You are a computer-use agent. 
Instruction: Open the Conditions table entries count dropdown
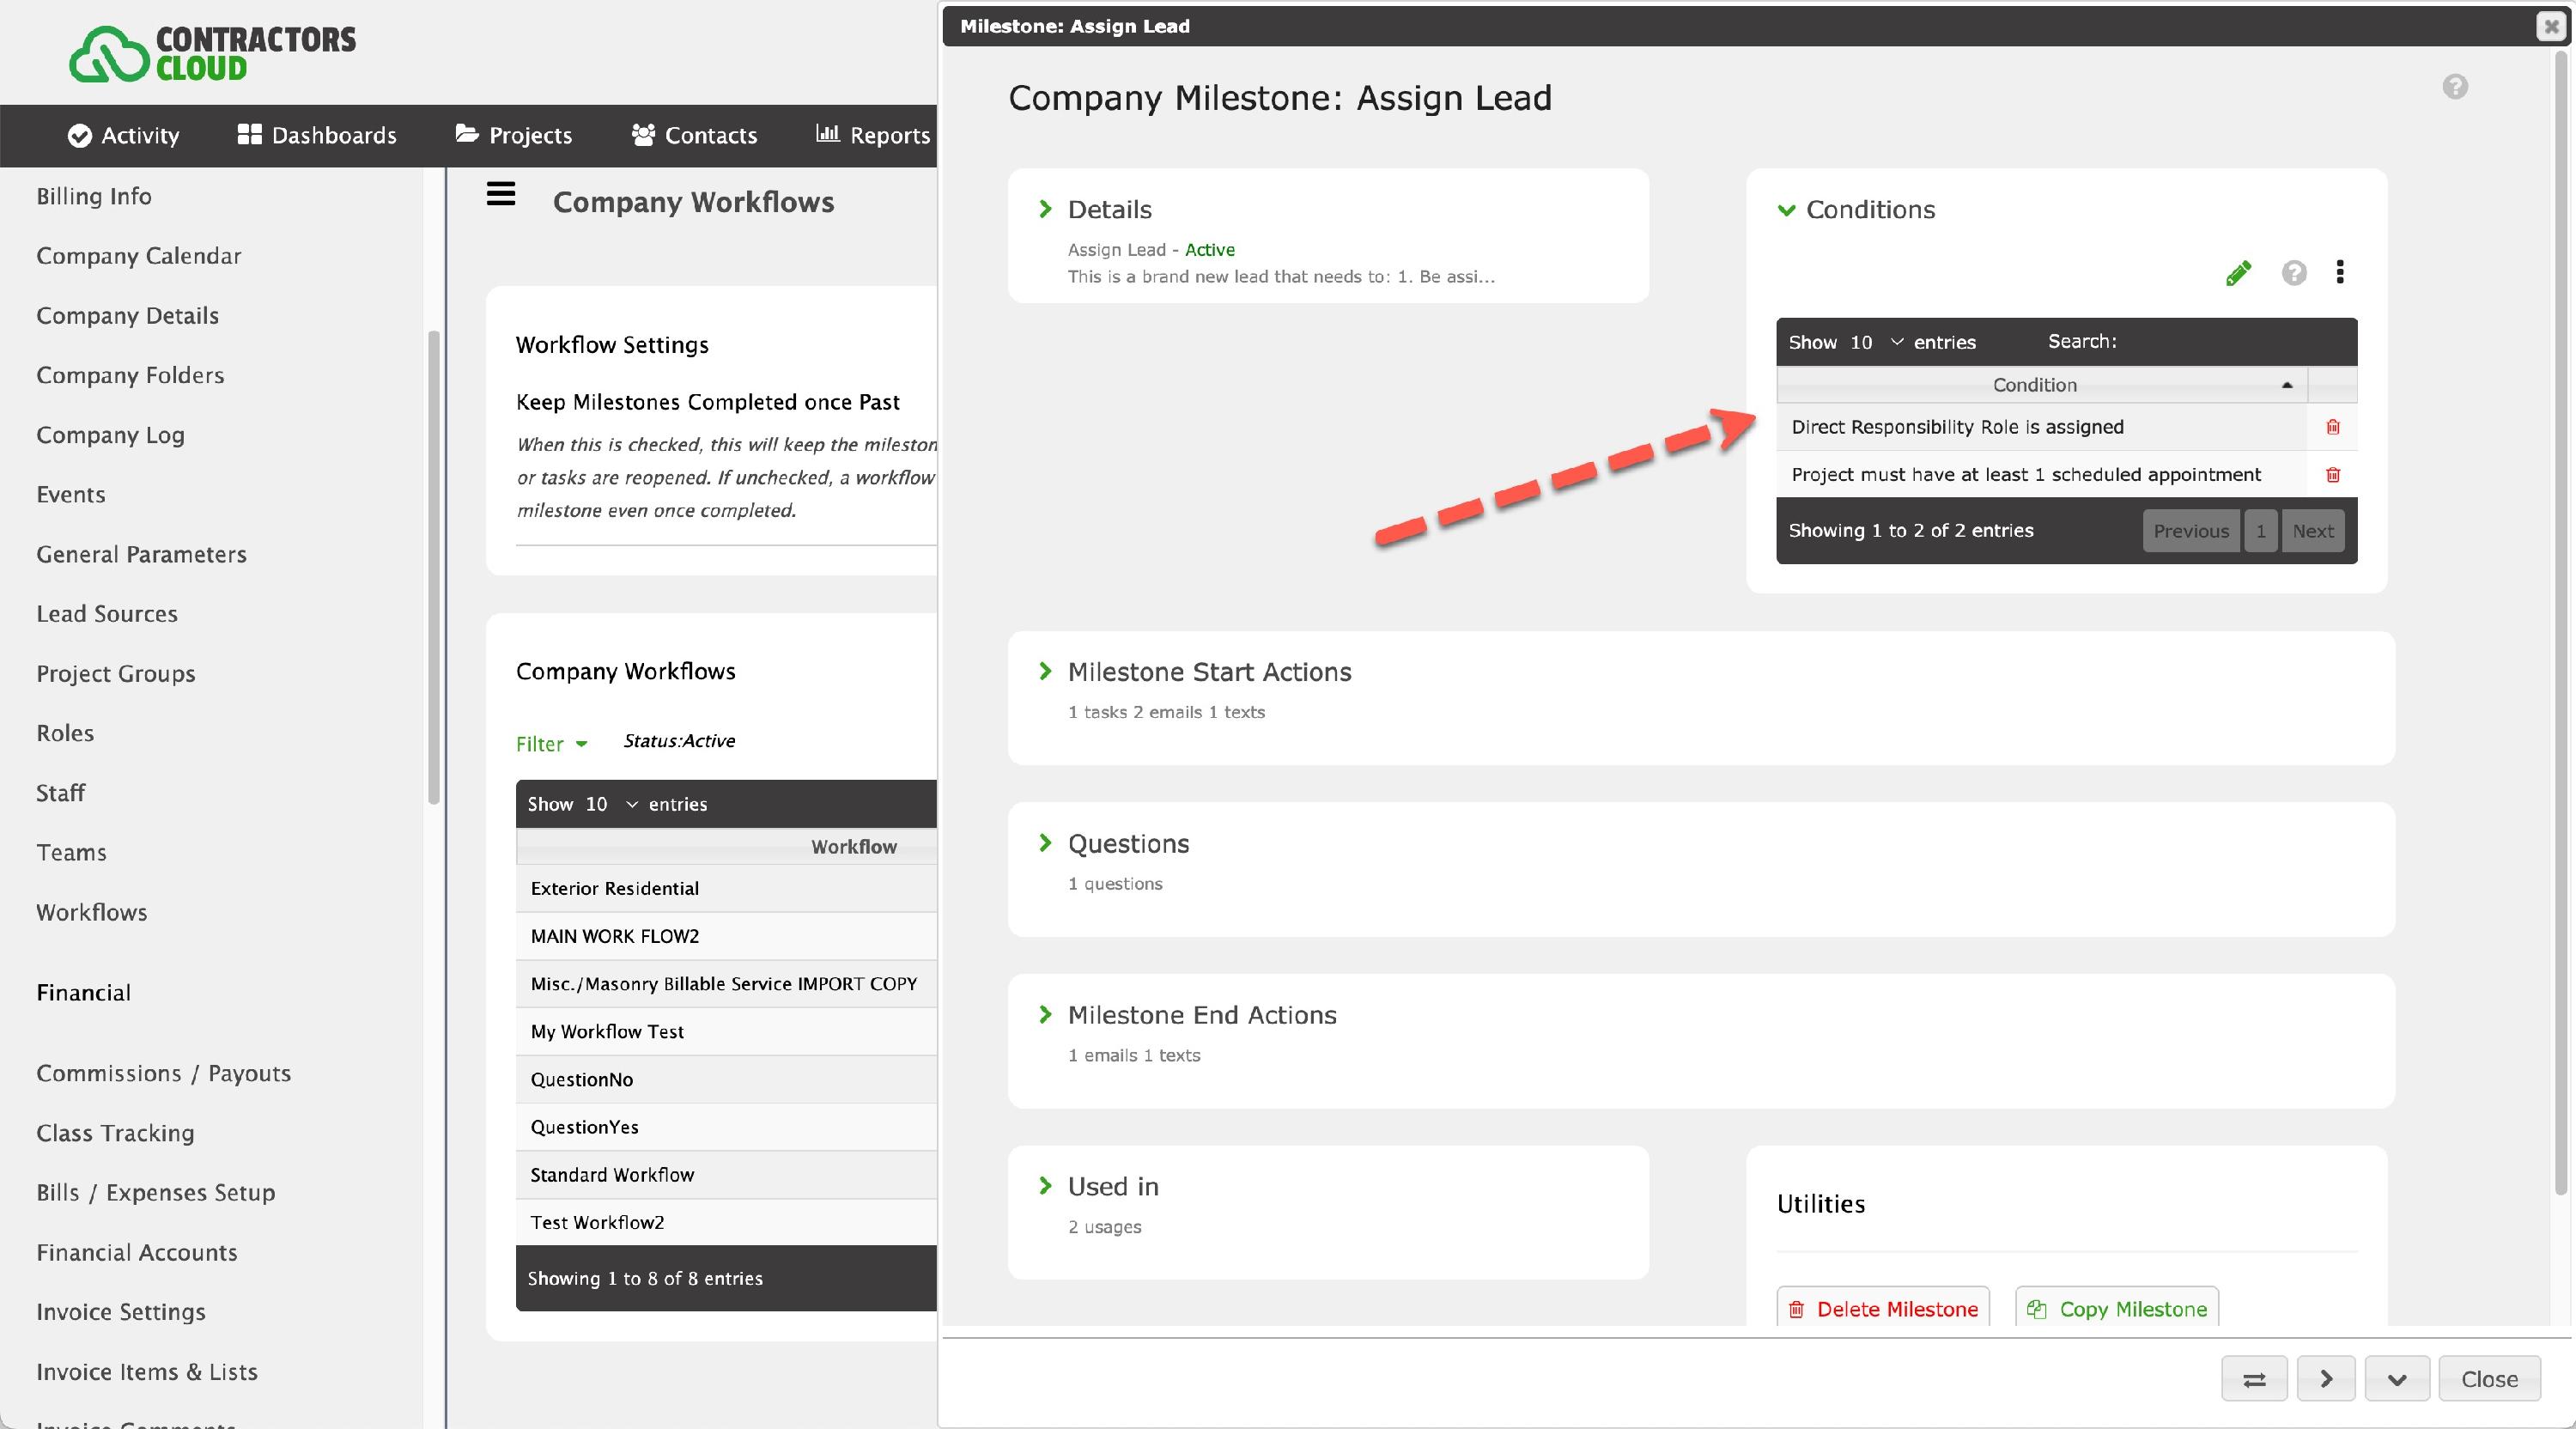(x=1875, y=342)
